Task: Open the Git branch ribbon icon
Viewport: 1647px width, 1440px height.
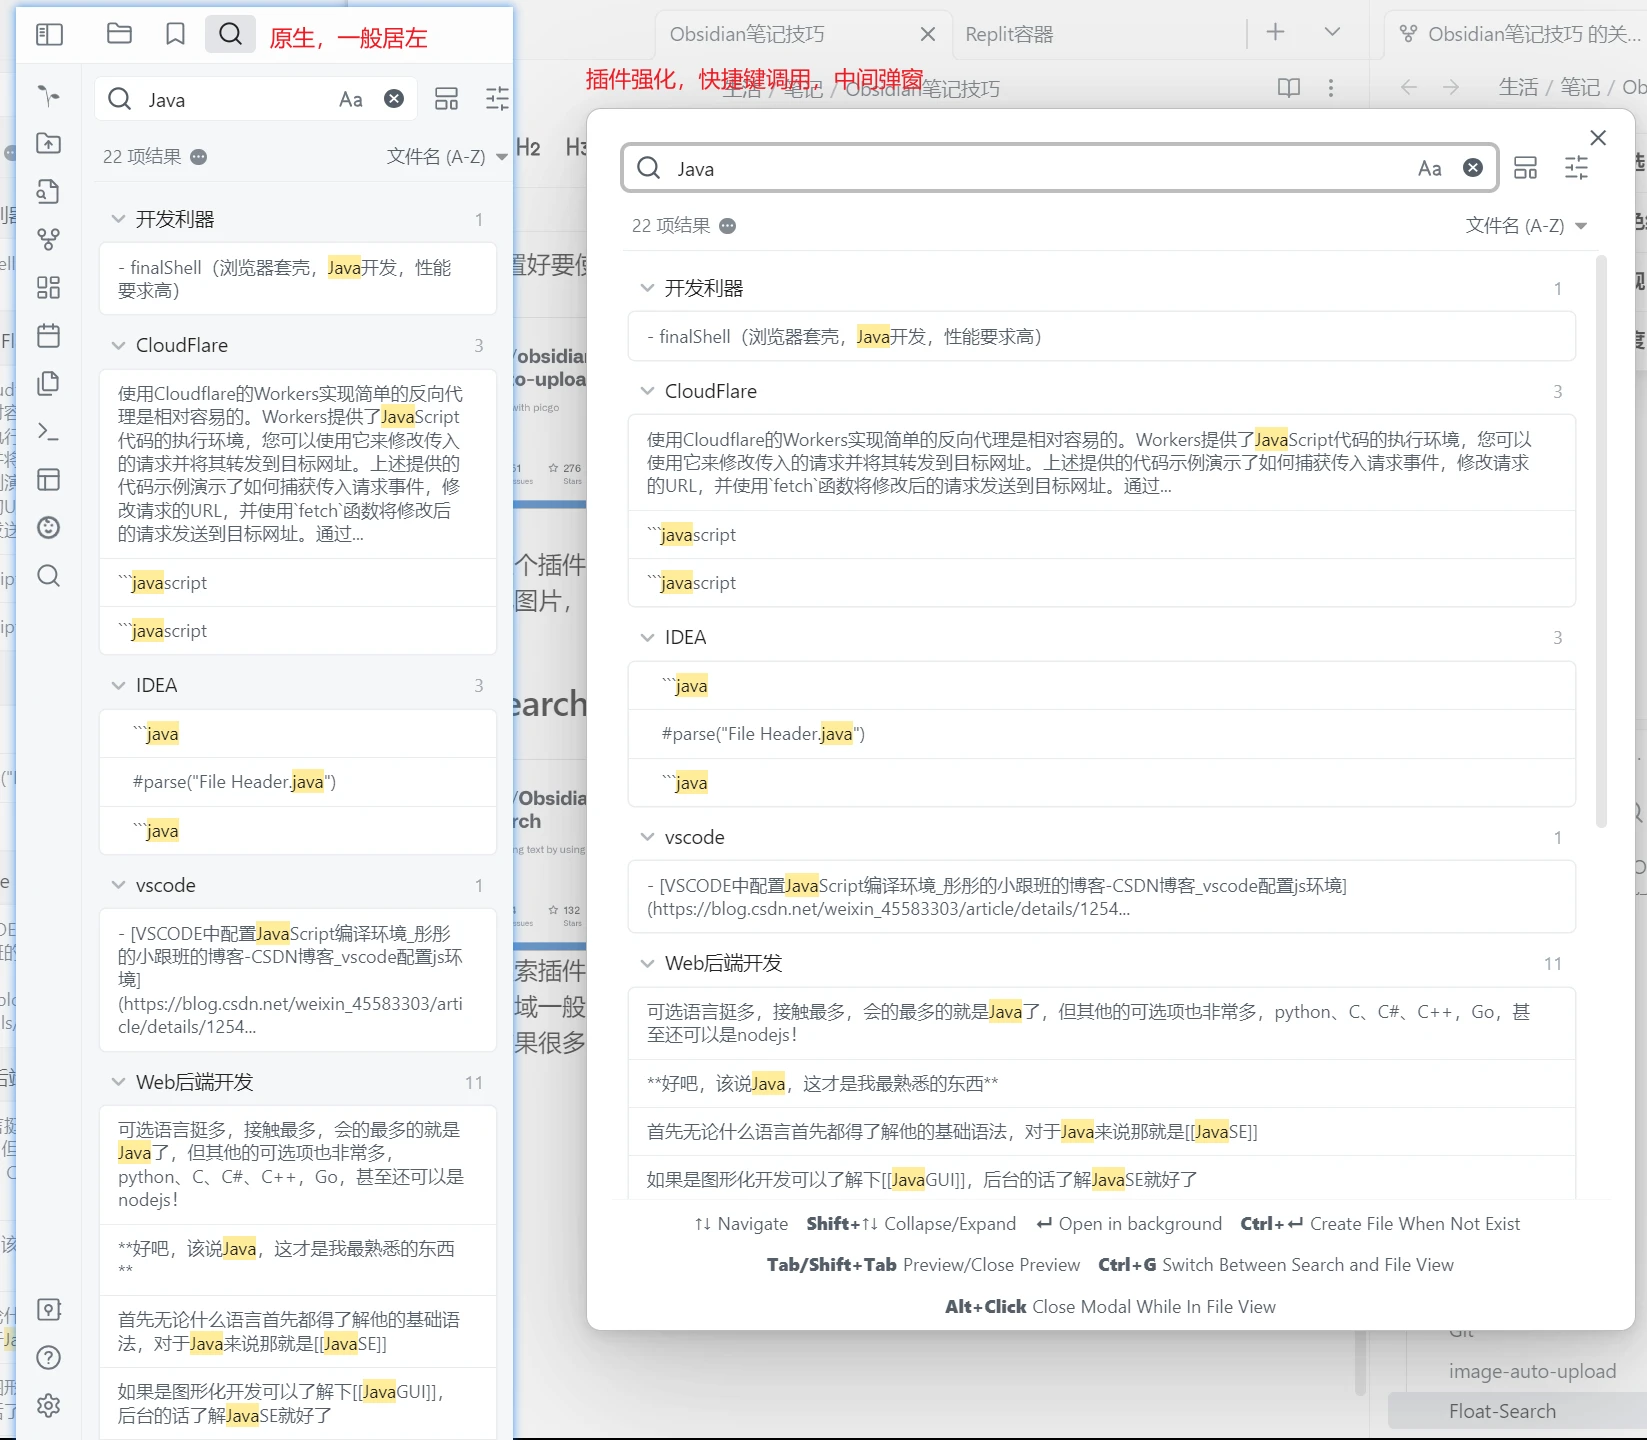Action: coord(48,239)
